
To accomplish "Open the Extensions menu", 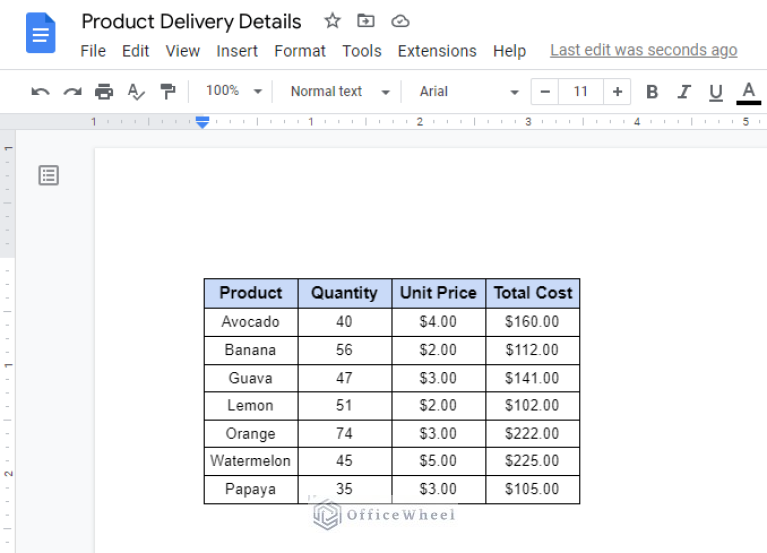I will point(437,51).
